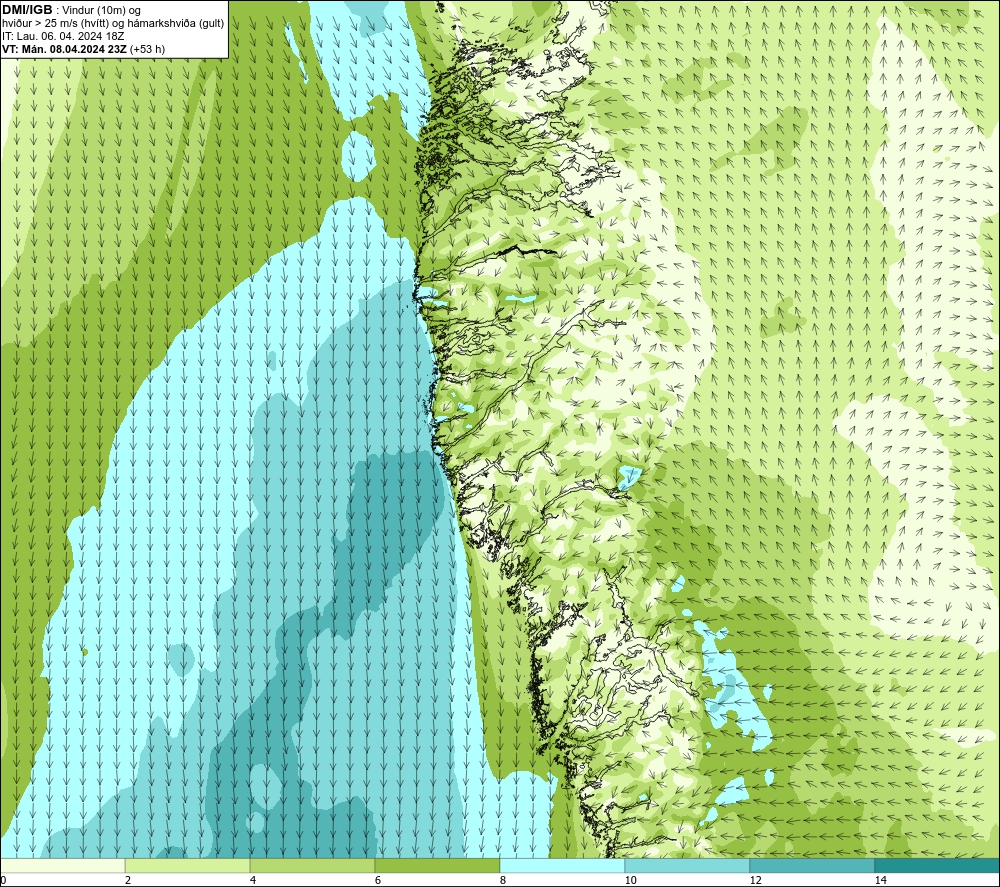Click the above-14 m/s dark teal swatch
The height and width of the screenshot is (887, 1000).
(x=937, y=865)
